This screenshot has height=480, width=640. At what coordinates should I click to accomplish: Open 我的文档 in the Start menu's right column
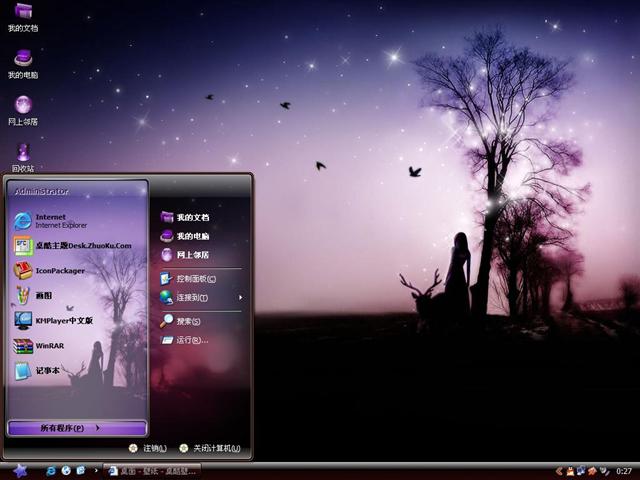[x=192, y=217]
